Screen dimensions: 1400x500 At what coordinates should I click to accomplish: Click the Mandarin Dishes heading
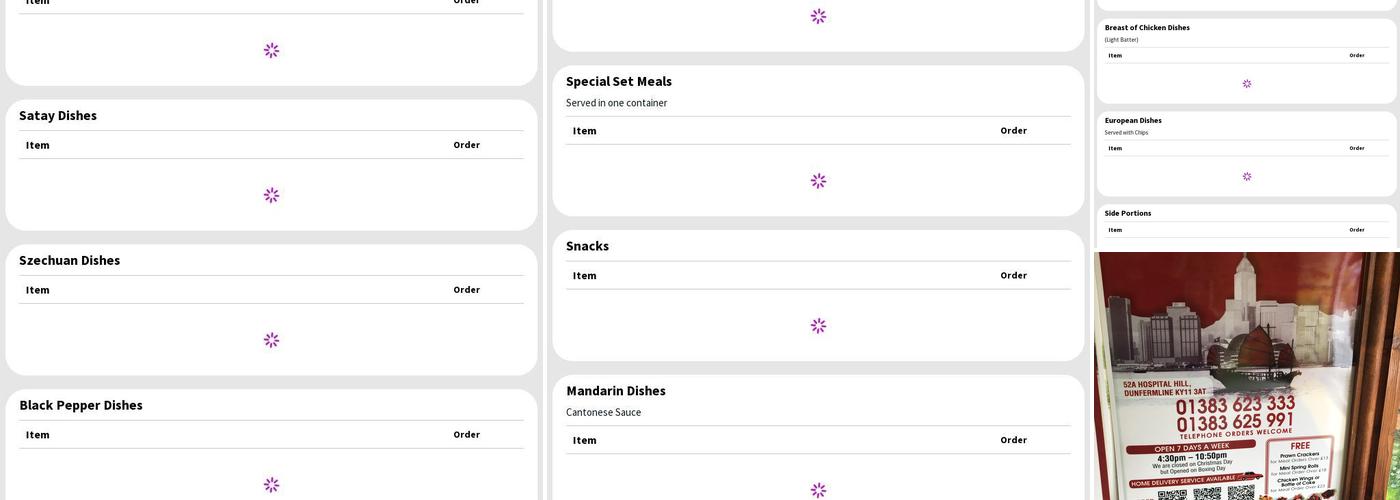click(616, 391)
